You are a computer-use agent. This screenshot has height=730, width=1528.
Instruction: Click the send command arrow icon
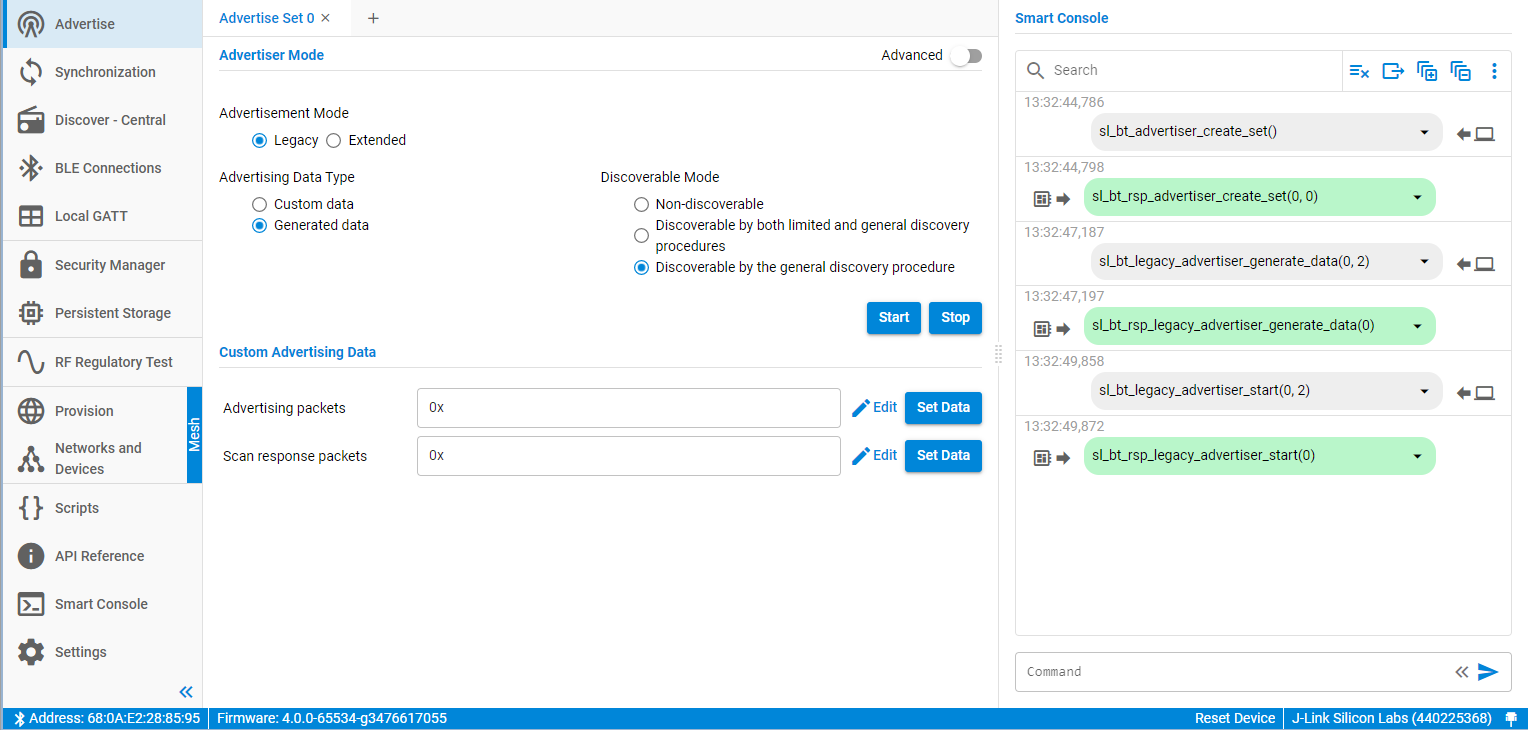[1488, 672]
